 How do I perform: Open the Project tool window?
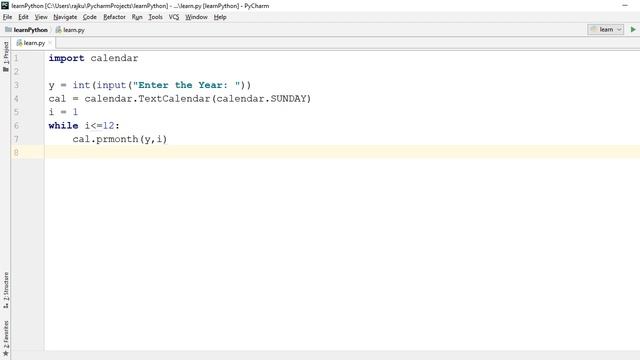[6, 56]
